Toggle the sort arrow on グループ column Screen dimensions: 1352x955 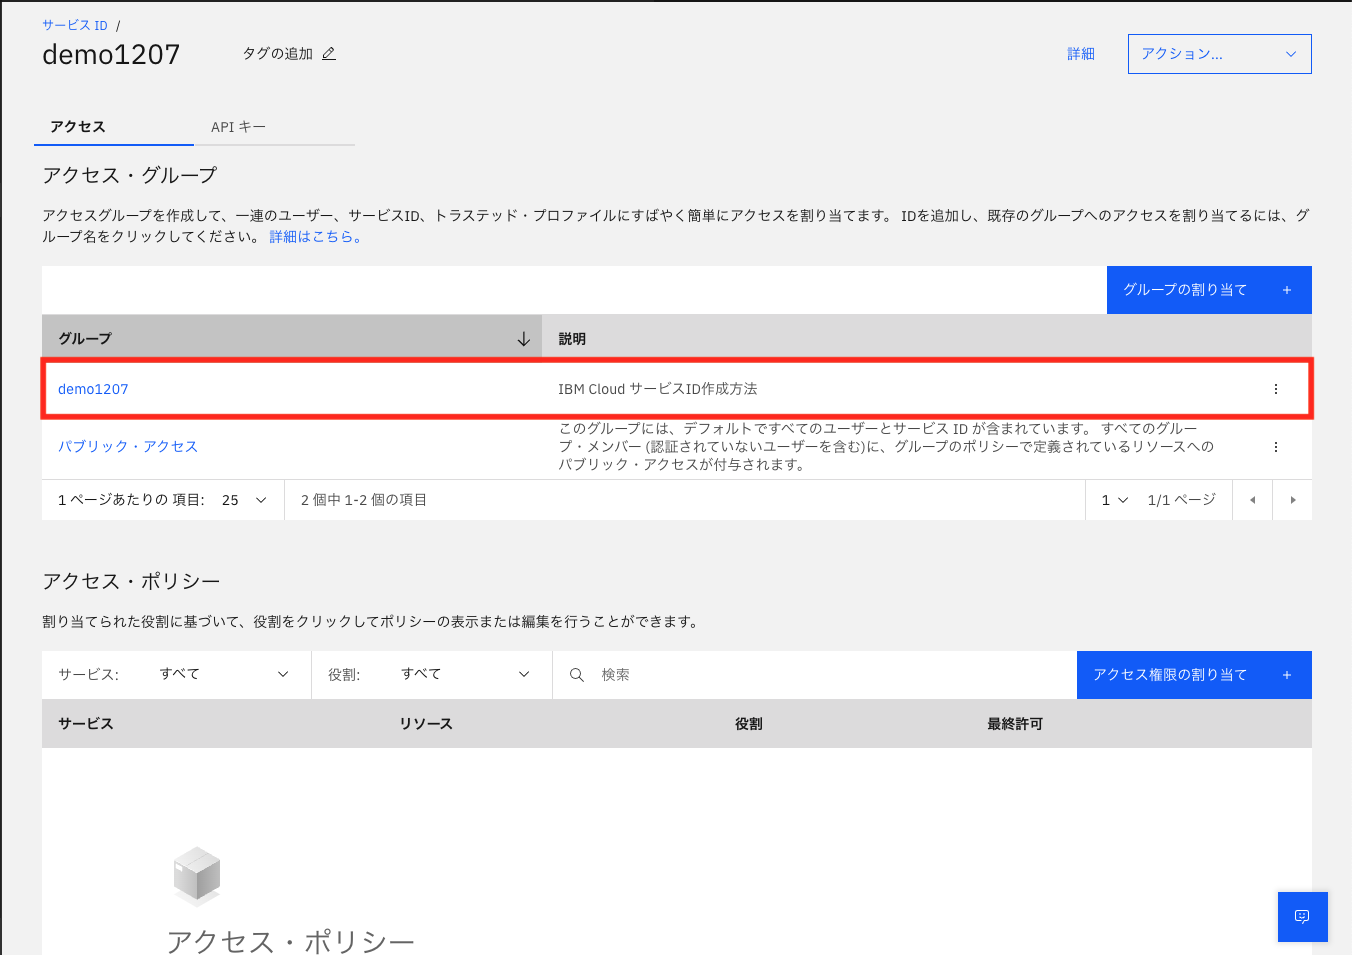[523, 338]
